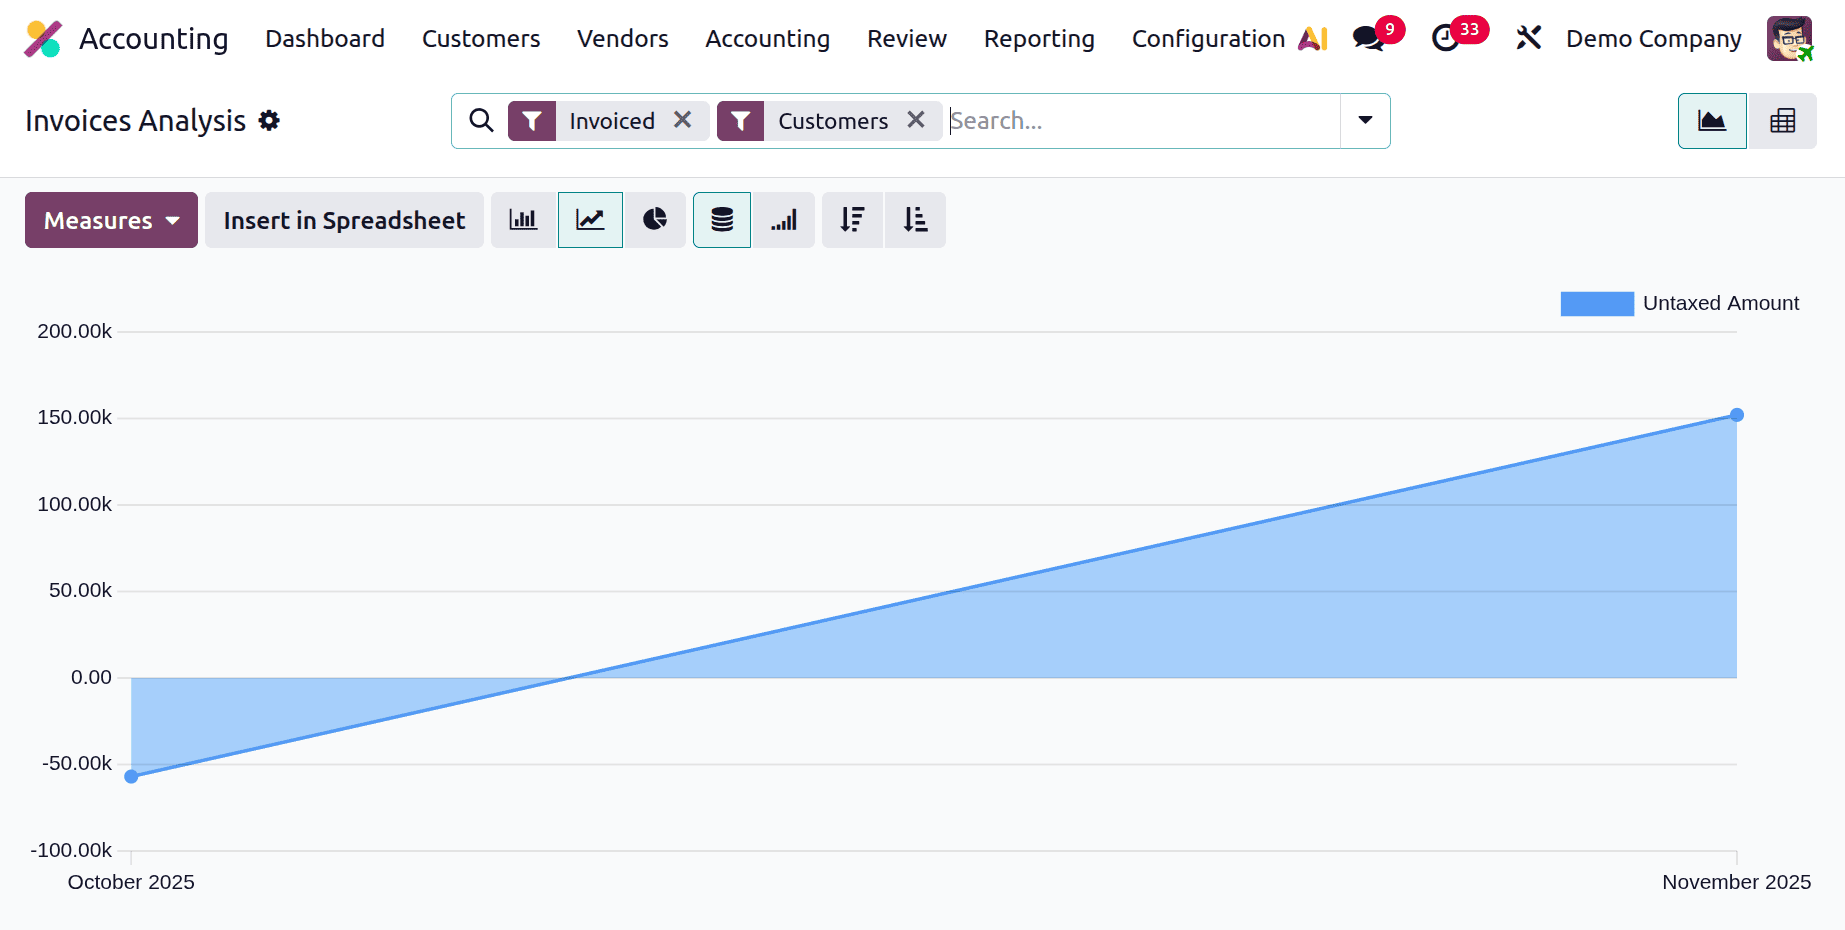Open the Invoices Analysis settings gear
This screenshot has width=1845, height=930.
(269, 121)
